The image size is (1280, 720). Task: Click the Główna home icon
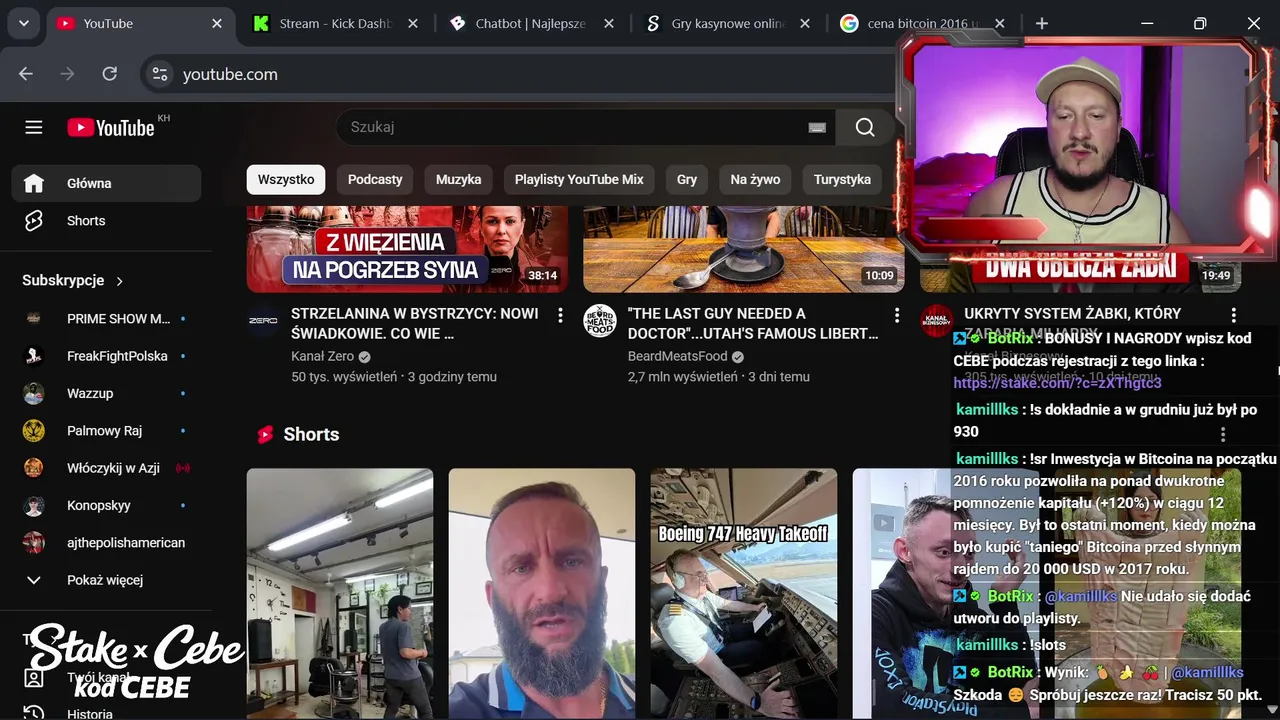point(34,183)
